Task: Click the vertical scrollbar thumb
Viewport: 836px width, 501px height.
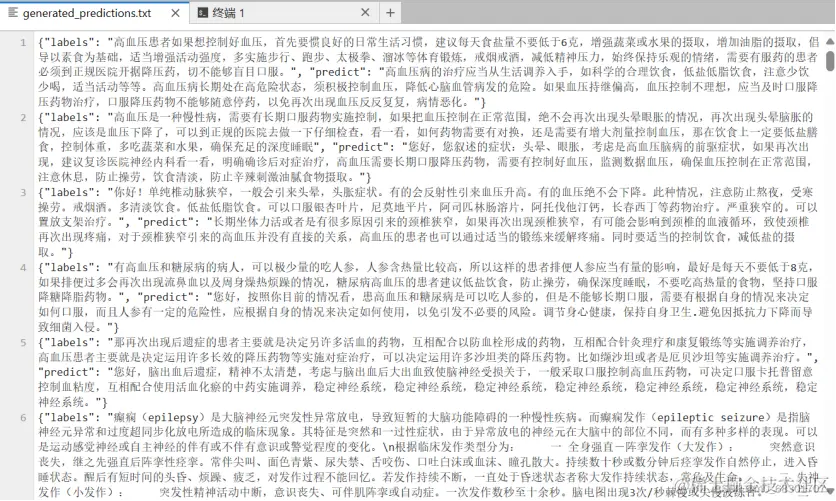Action: 830,60
